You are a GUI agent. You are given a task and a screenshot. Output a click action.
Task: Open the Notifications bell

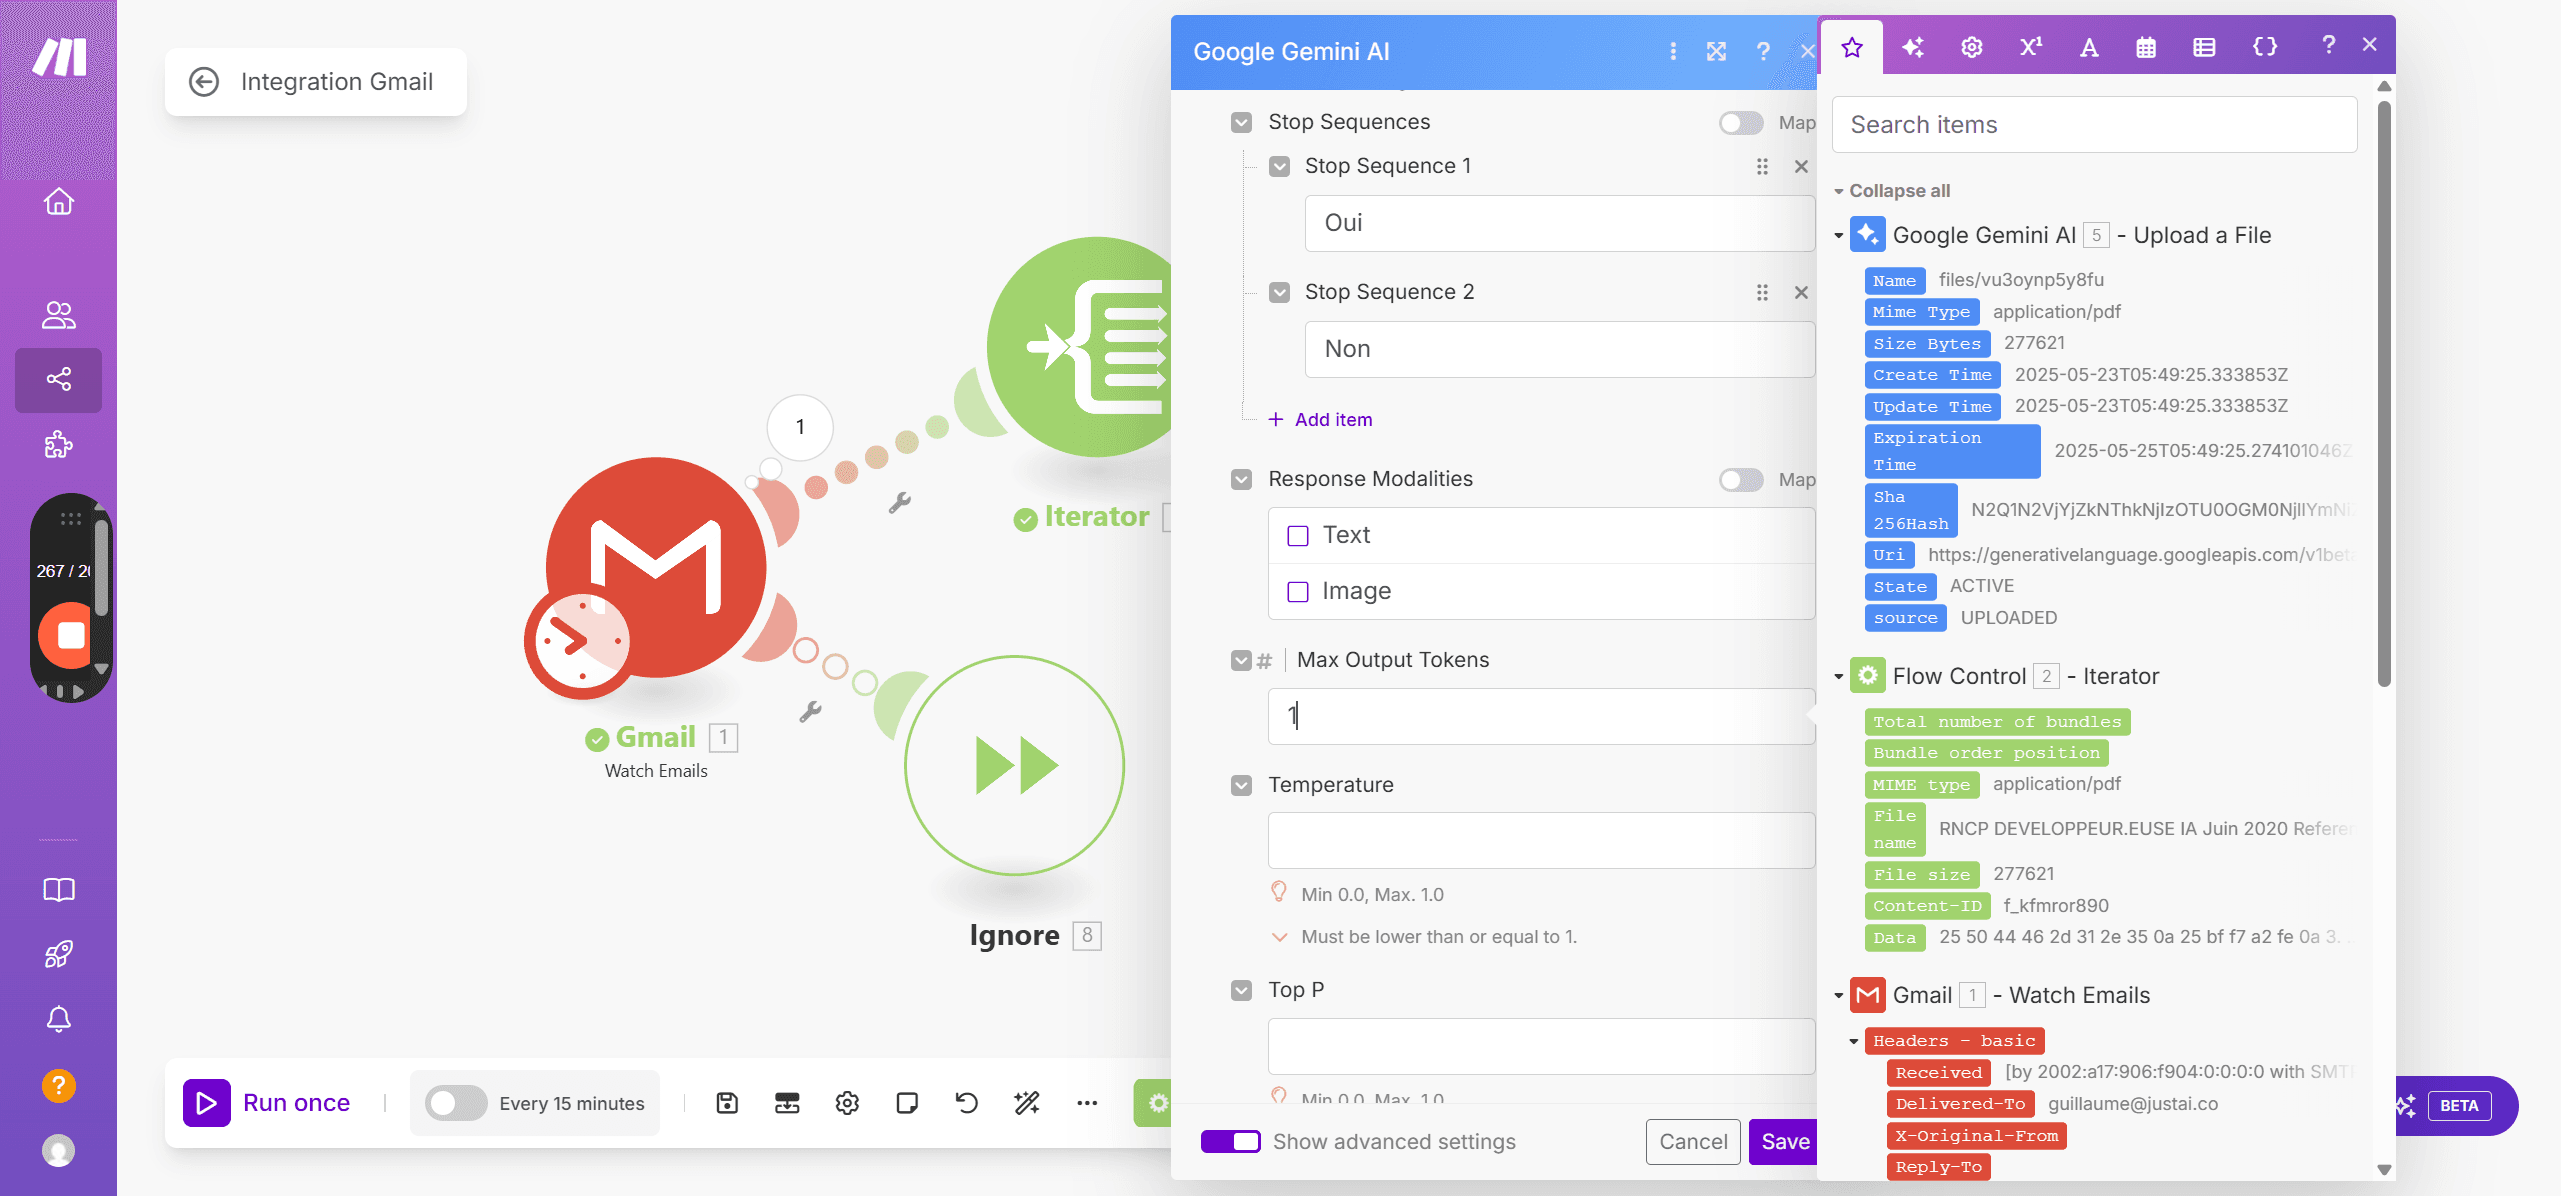point(59,1019)
